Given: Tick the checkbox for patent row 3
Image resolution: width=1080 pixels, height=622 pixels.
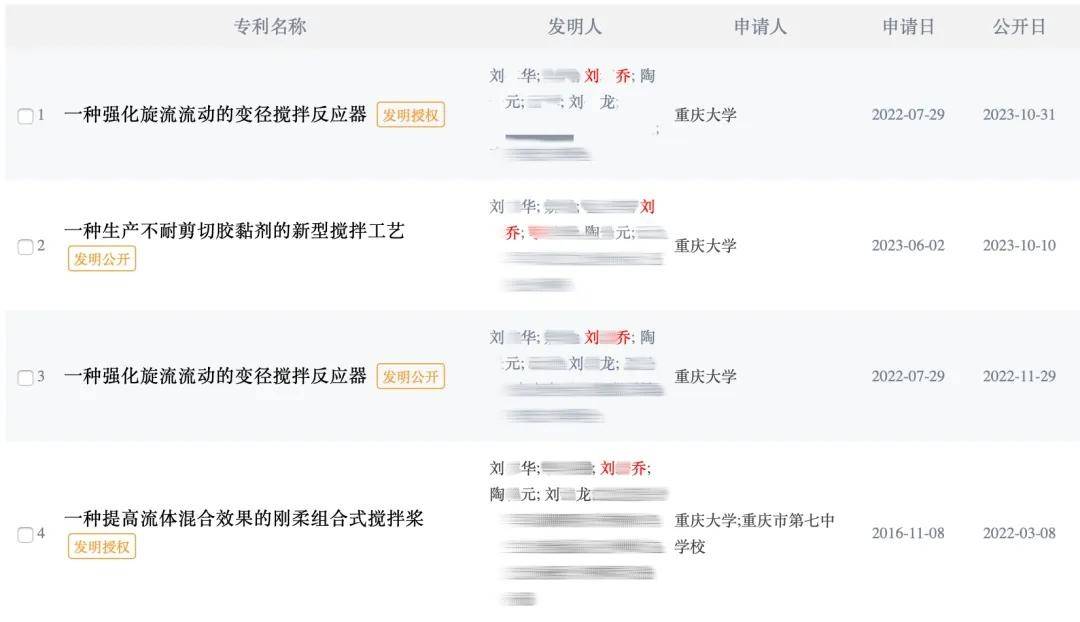Looking at the screenshot, I should [x=25, y=377].
